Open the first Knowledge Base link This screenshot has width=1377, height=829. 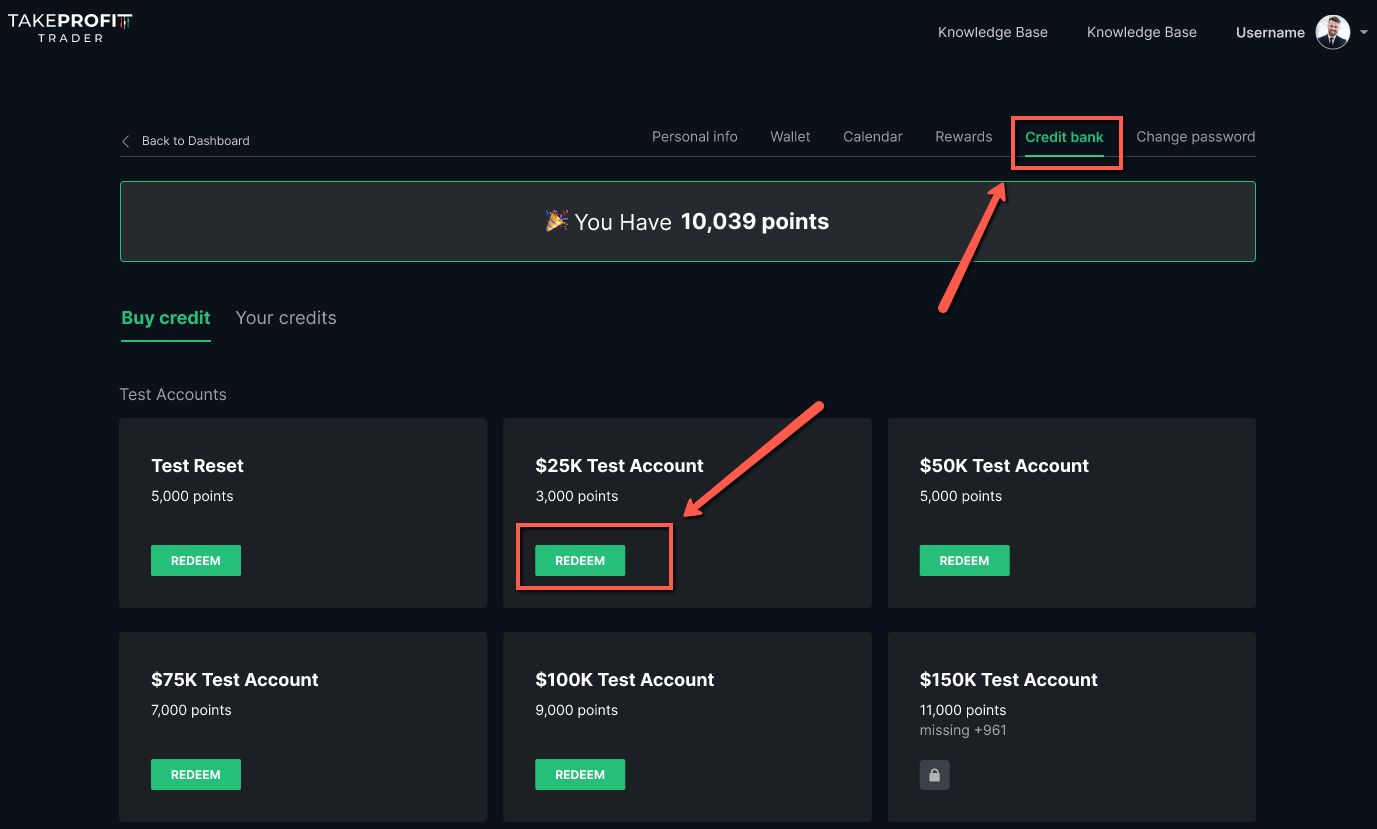[993, 32]
